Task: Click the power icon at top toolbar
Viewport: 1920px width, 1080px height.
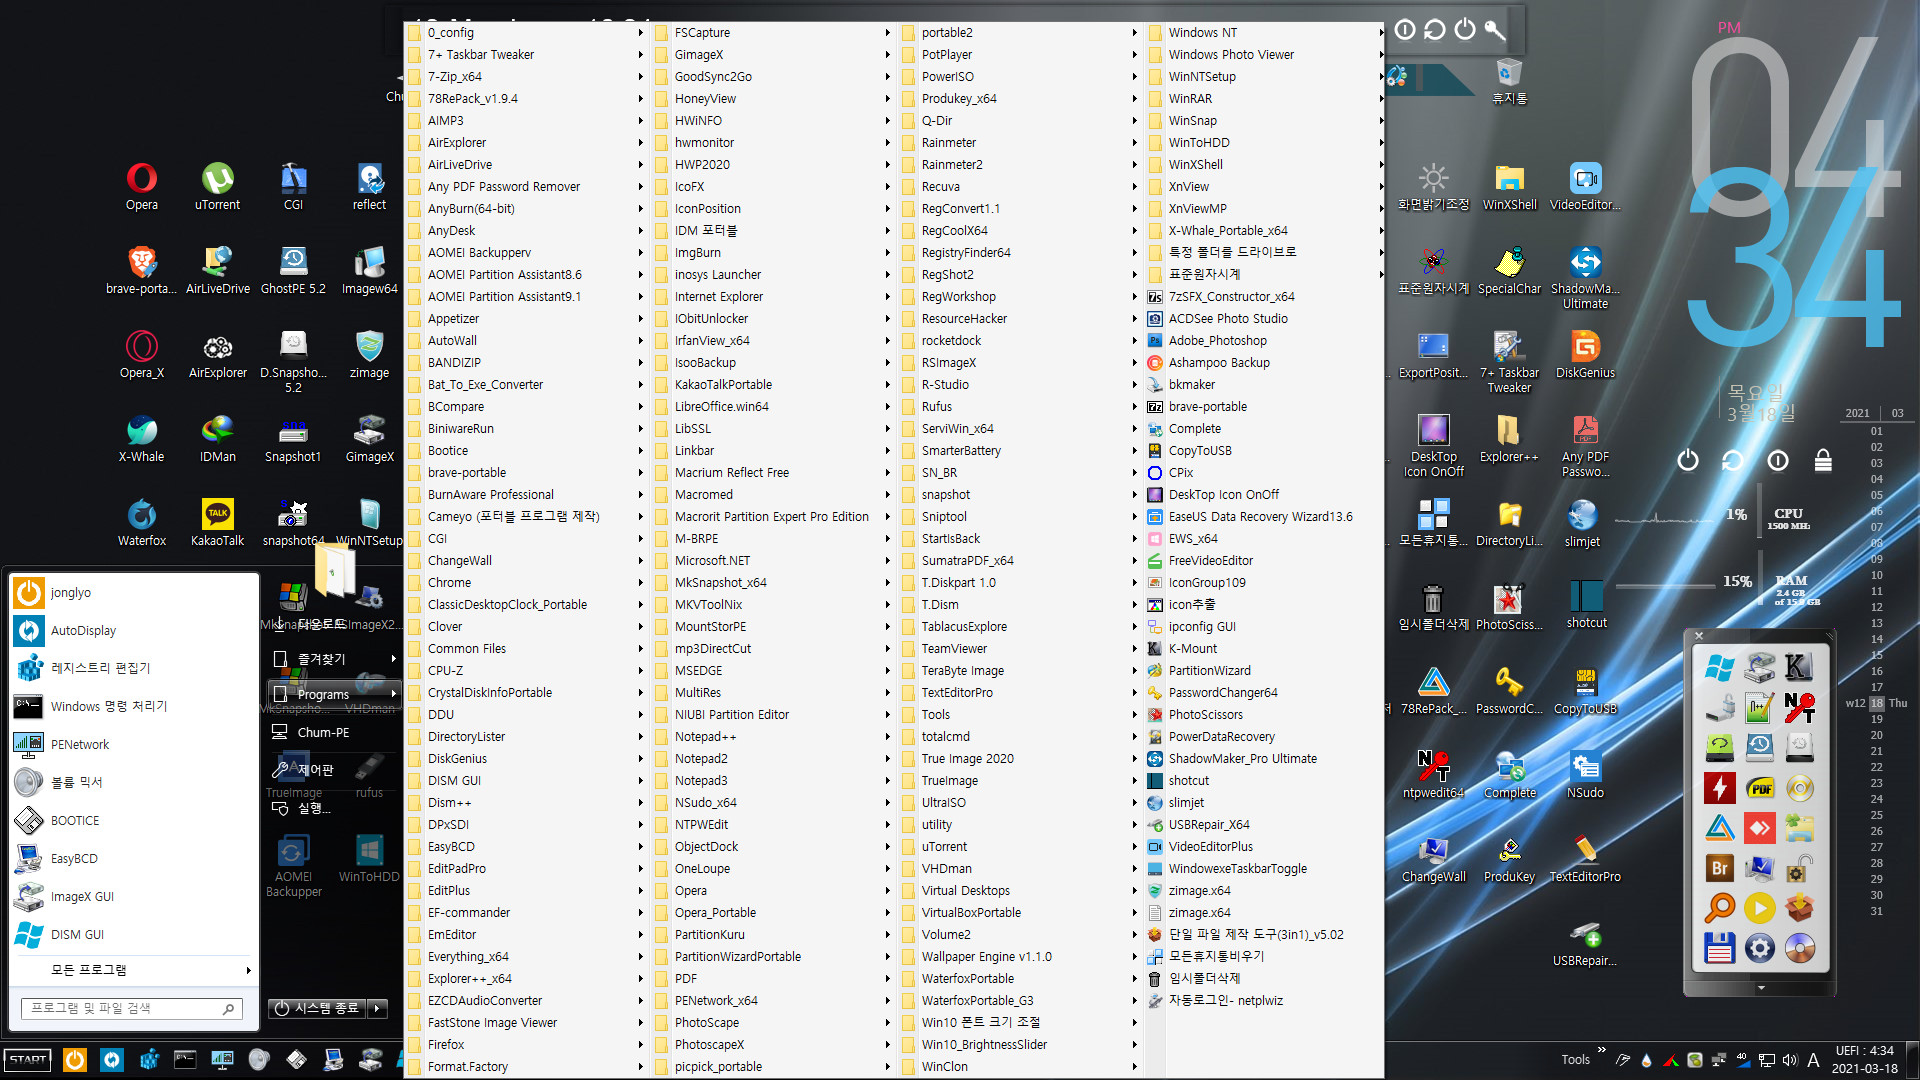Action: (x=1465, y=29)
